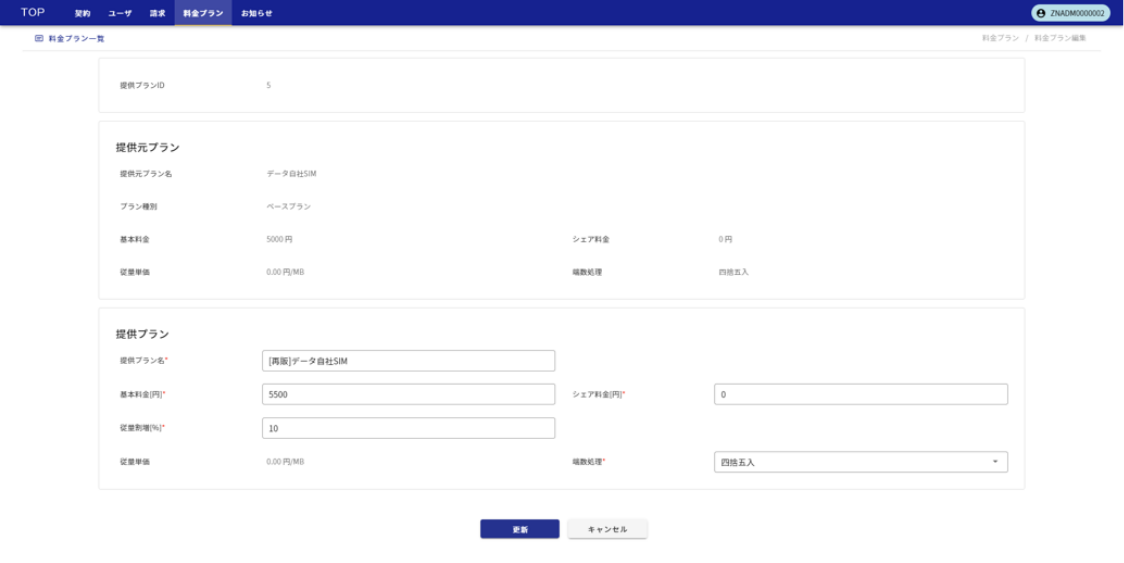Click 提供元プラン 0.00 円/MB value
Image resolution: width=1124 pixels, height=563 pixels.
pos(285,273)
